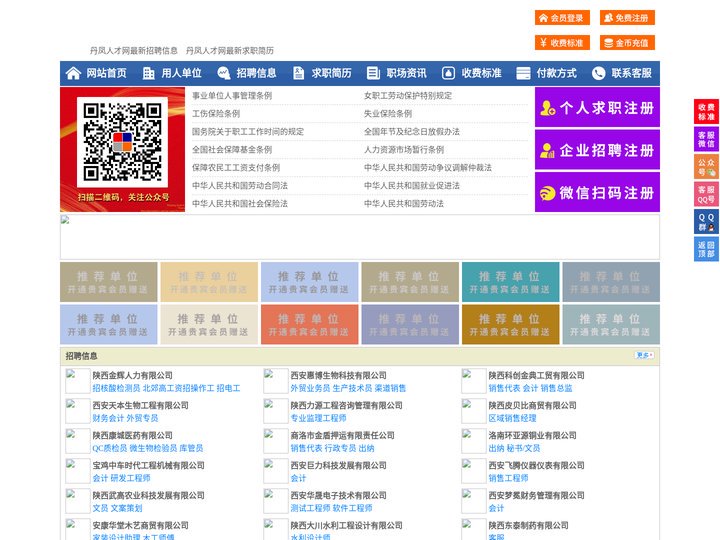The height and width of the screenshot is (540, 720).
Task: Click the 免费注册 button
Action: click(627, 18)
